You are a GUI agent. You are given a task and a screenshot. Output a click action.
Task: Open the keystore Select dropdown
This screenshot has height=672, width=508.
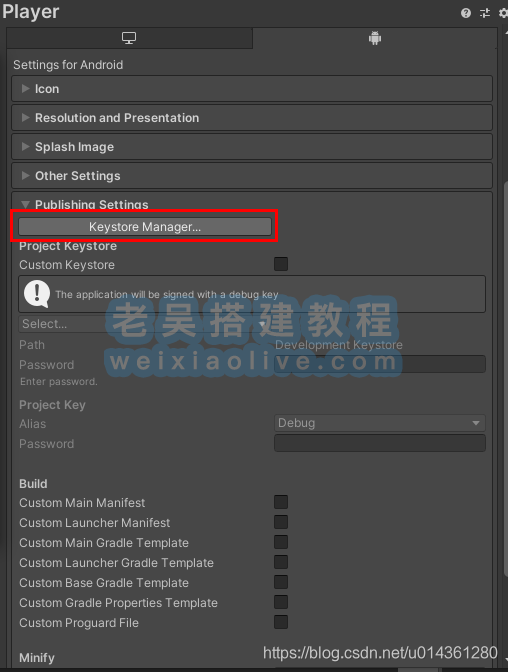tap(144, 324)
